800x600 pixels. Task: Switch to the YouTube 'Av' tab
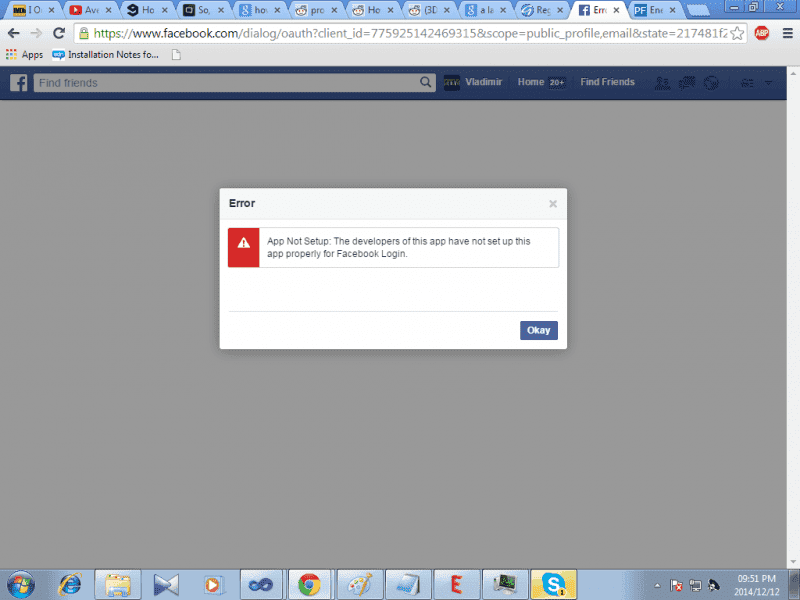pyautogui.click(x=90, y=10)
